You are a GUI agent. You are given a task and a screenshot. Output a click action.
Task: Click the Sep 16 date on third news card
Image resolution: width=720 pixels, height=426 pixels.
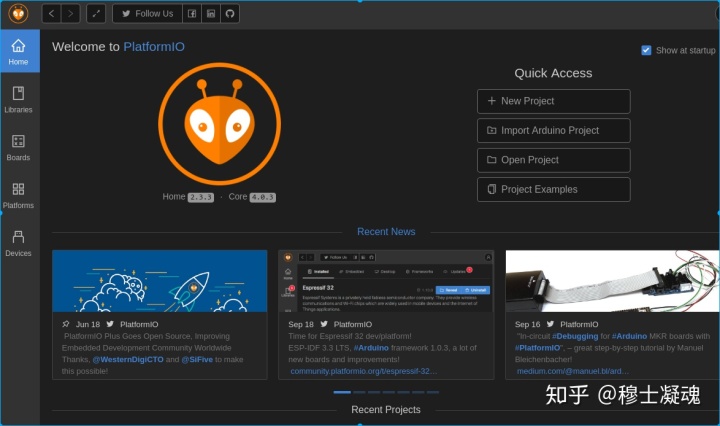(528, 324)
